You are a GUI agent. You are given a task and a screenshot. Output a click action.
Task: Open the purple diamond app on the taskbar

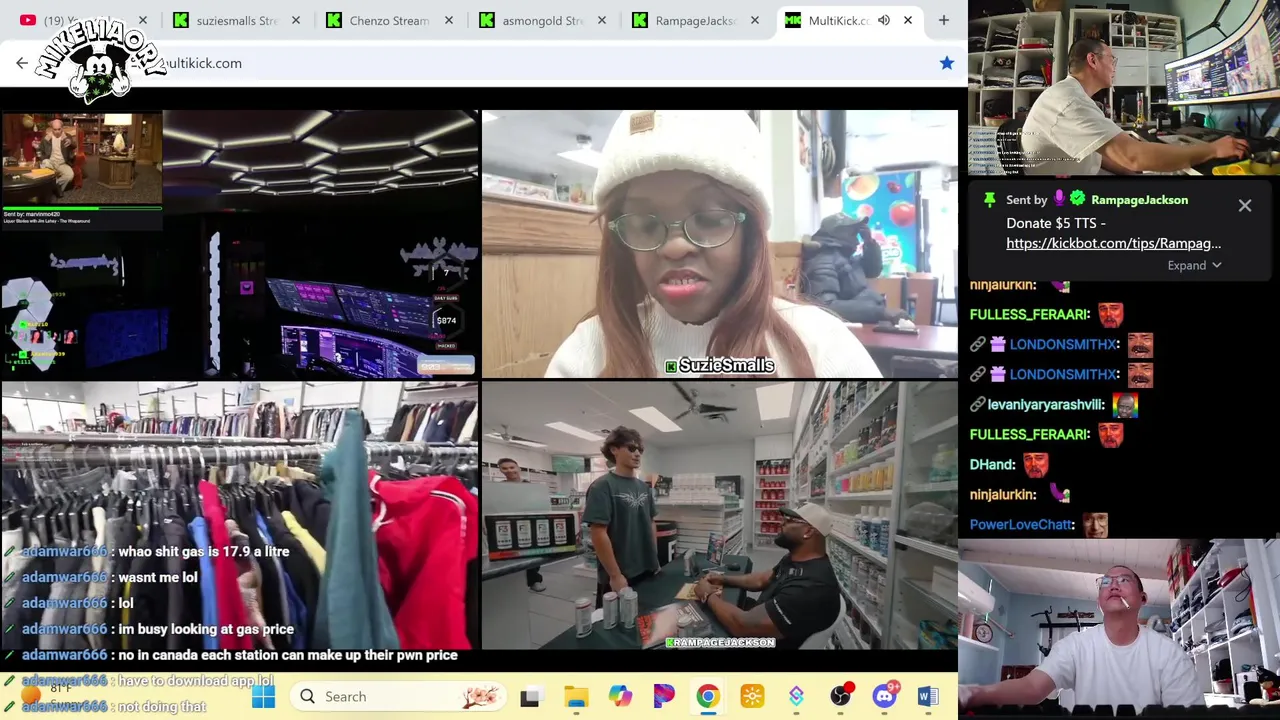[796, 696]
